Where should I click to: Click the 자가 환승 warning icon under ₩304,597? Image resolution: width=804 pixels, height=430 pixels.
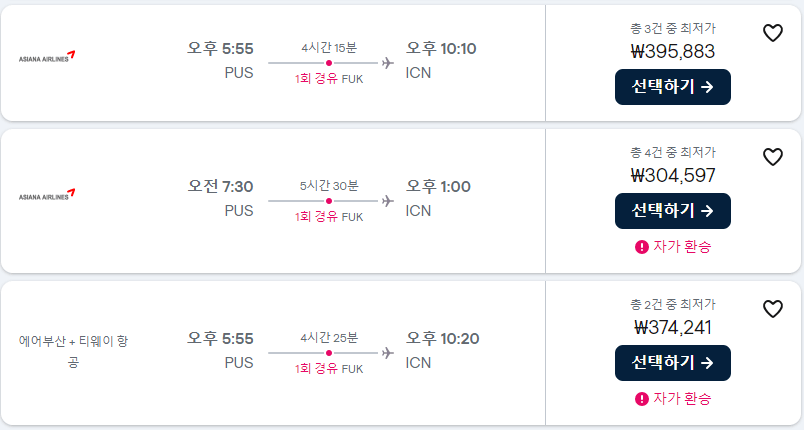(x=642, y=247)
